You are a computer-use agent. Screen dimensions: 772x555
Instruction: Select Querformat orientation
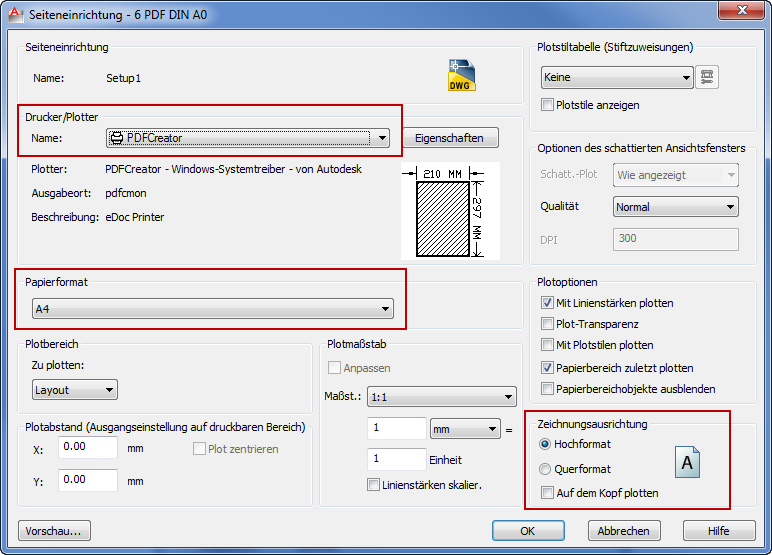coord(545,469)
